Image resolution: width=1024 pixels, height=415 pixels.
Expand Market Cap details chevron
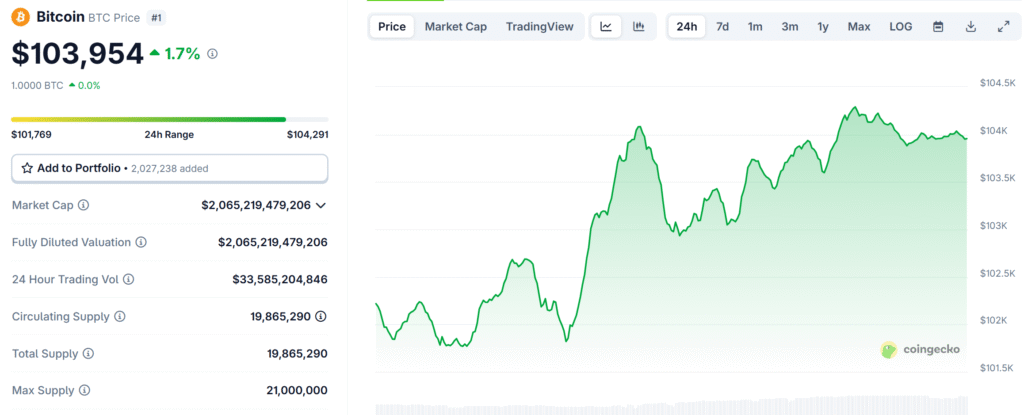click(x=320, y=205)
